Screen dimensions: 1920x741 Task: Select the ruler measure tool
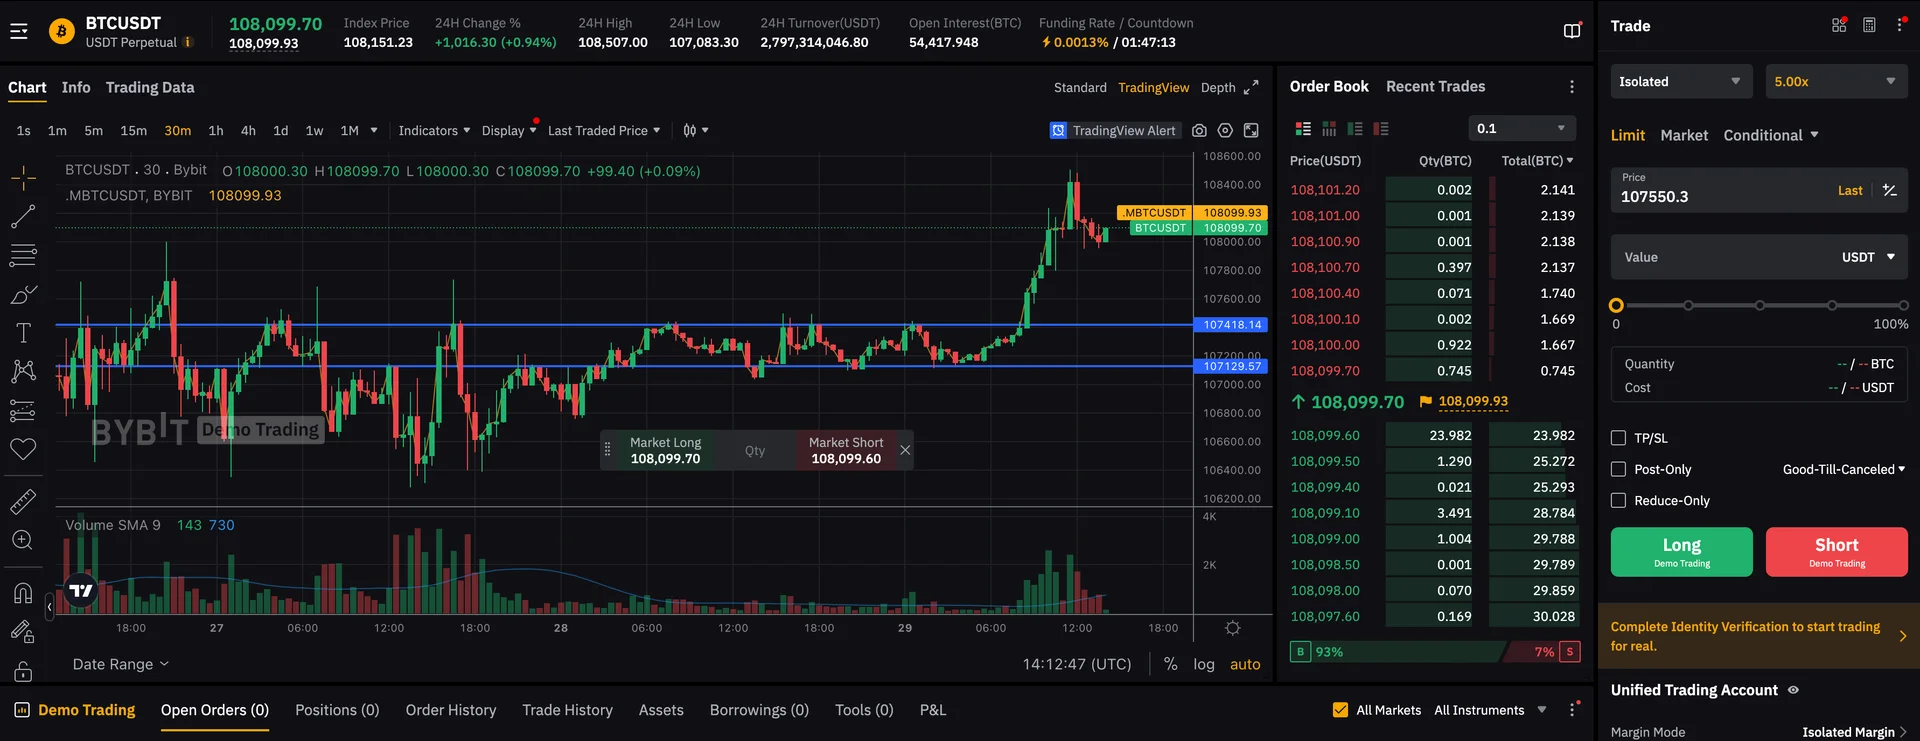click(23, 501)
